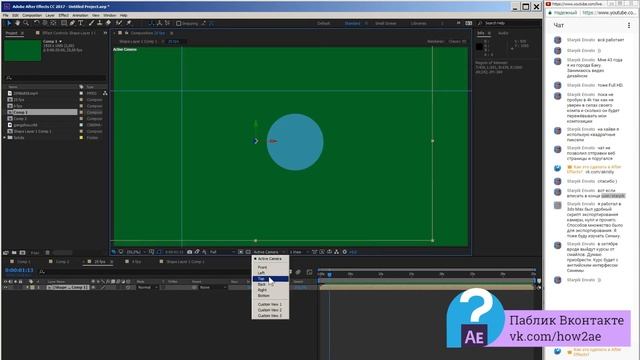Click the Search Help field
Image resolution: width=640 pixels, height=360 pixels.
point(510,23)
